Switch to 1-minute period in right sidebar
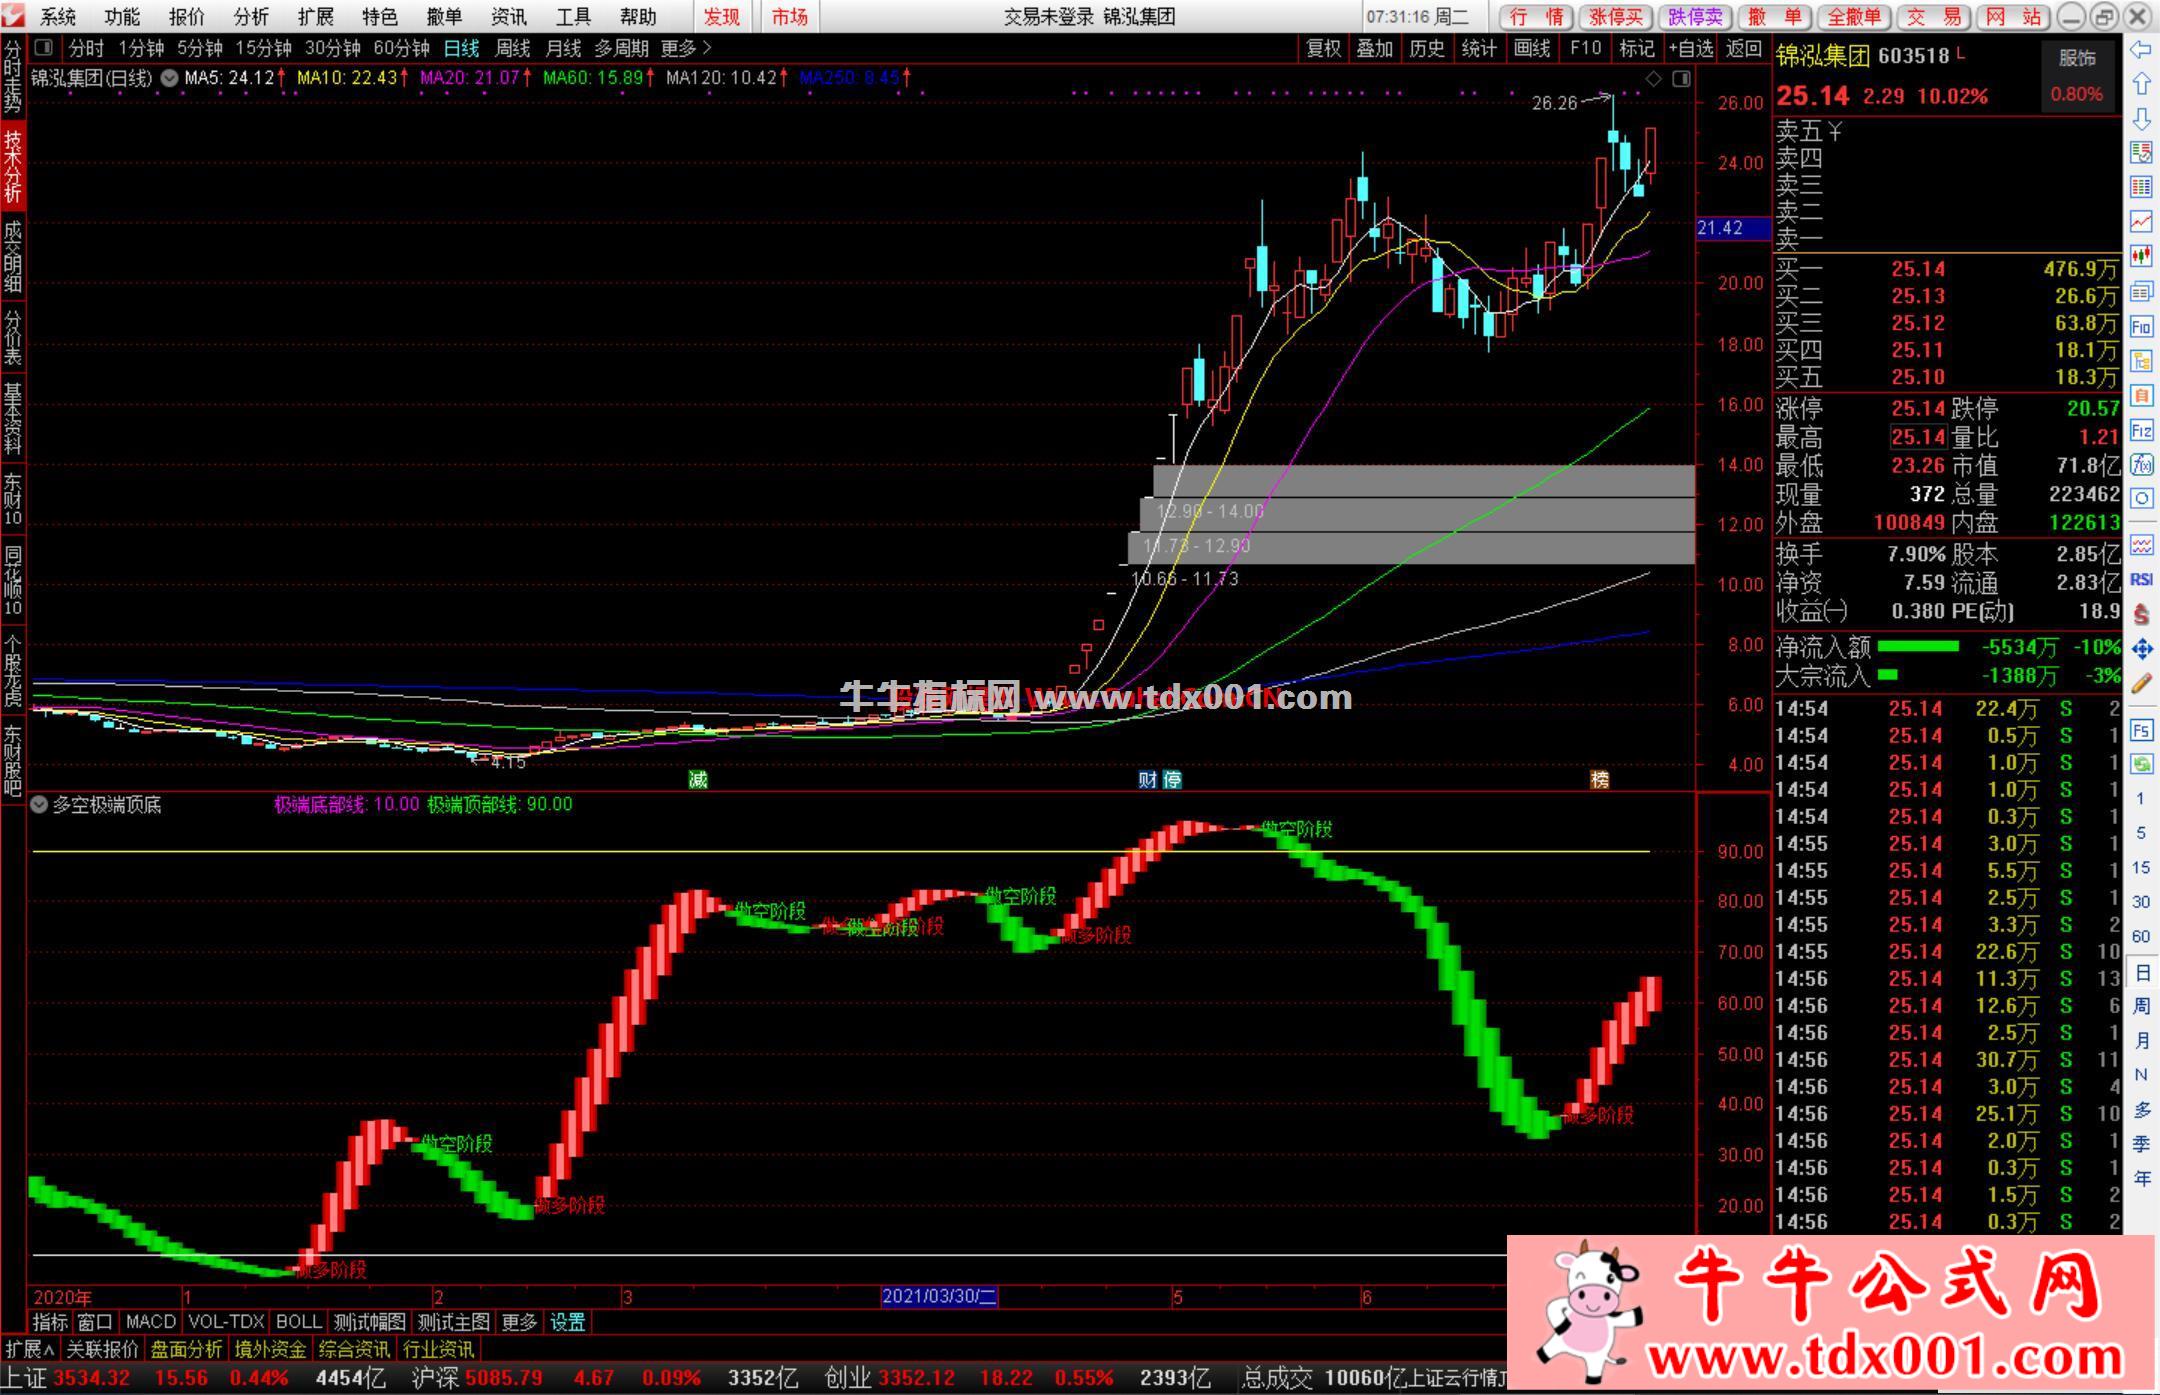Viewport: 2160px width, 1395px height. point(2141,799)
